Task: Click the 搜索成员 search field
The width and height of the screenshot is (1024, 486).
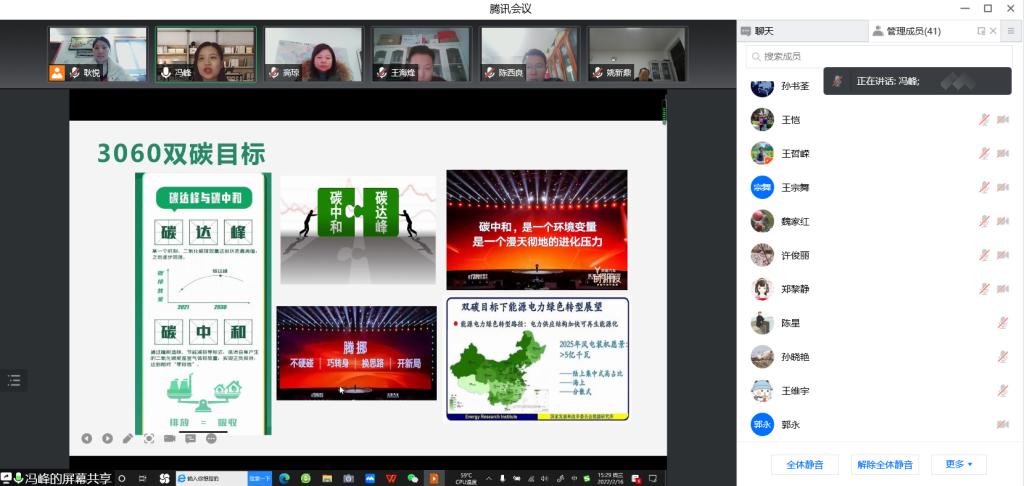Action: 878,57
